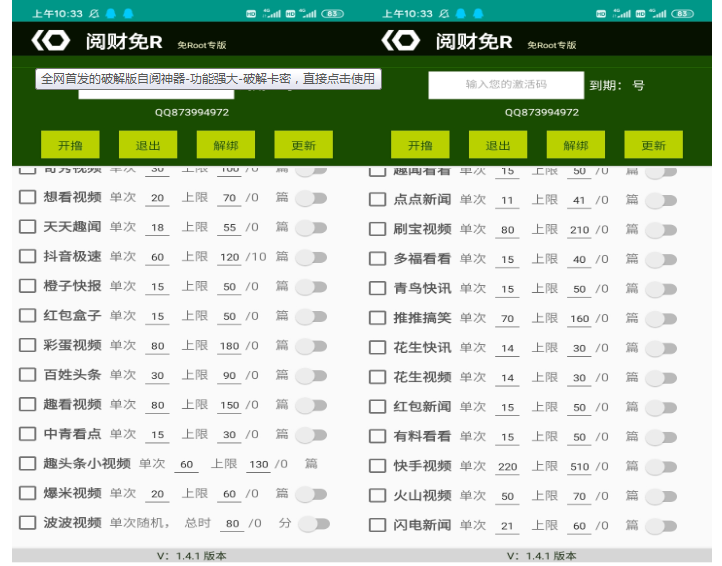This screenshot has width=722, height=566.
Task: Switch on the 趣看视频 toggle
Action: (311, 405)
